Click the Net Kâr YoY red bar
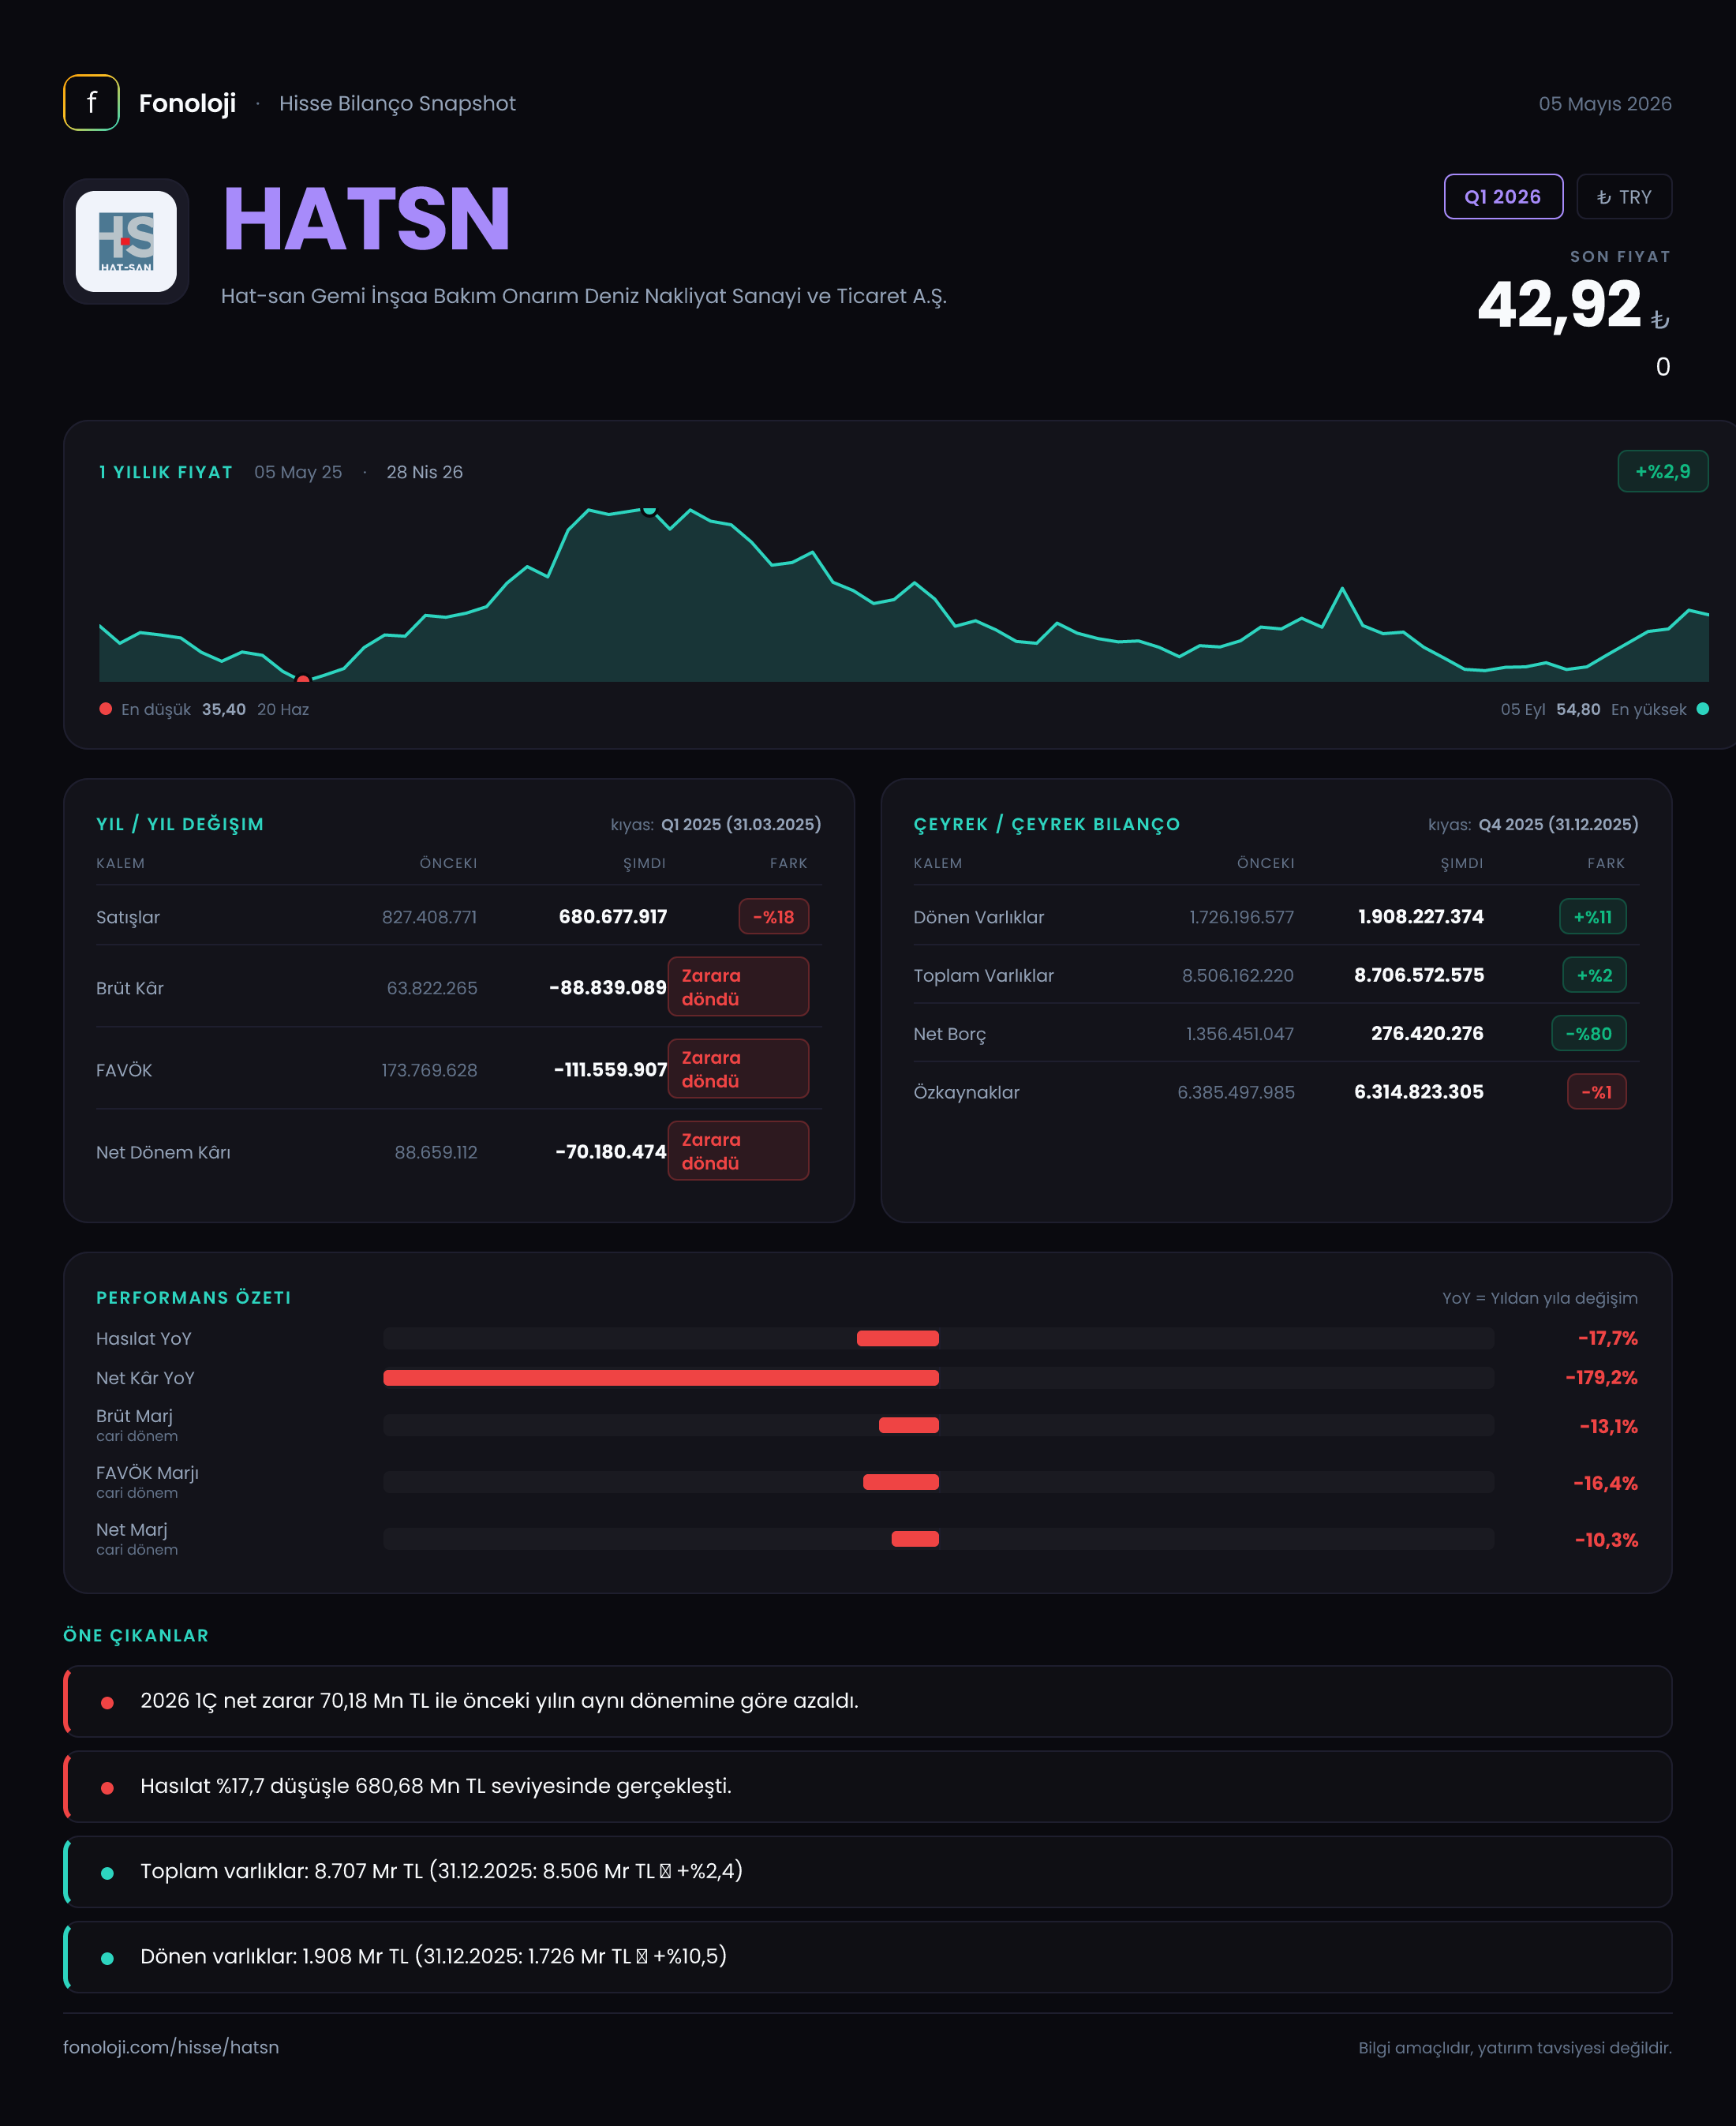Screen dimensions: 1736x2126 click(661, 1378)
